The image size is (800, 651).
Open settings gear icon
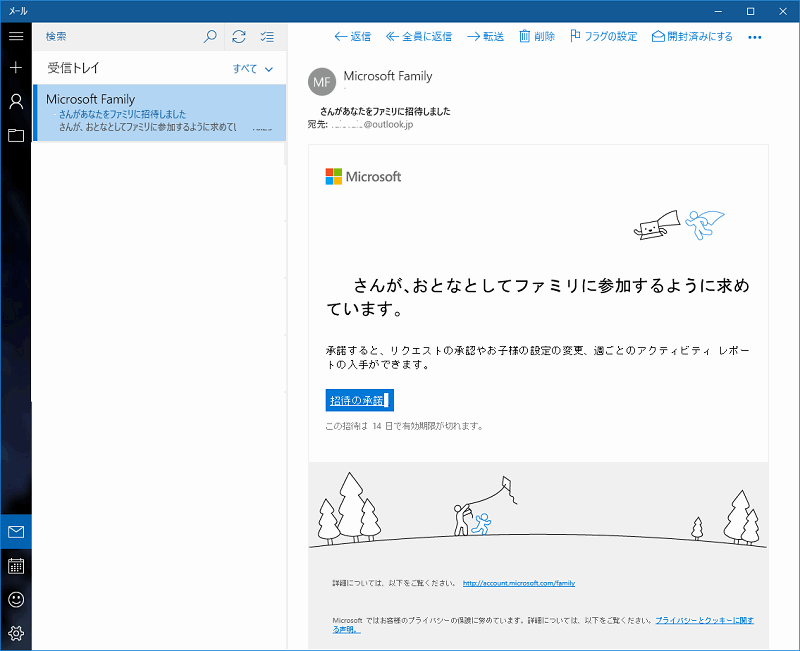point(16,633)
